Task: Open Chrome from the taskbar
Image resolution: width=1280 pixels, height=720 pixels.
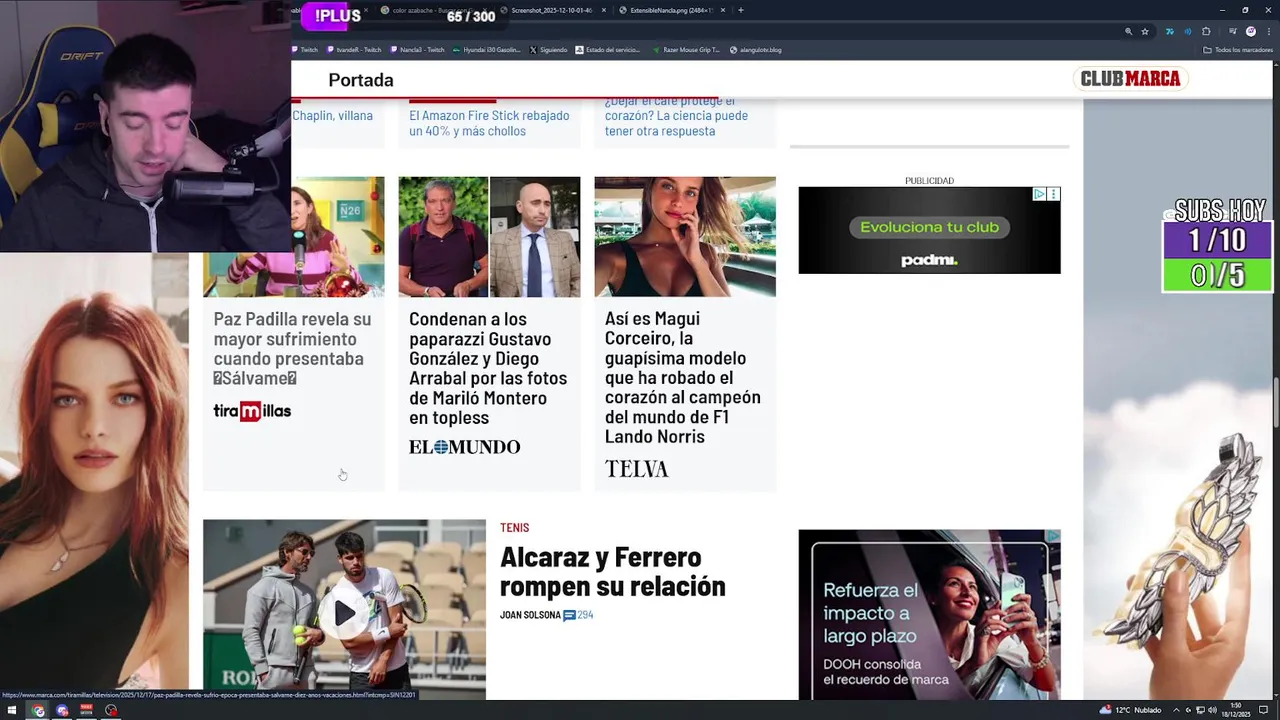Action: tap(38, 711)
